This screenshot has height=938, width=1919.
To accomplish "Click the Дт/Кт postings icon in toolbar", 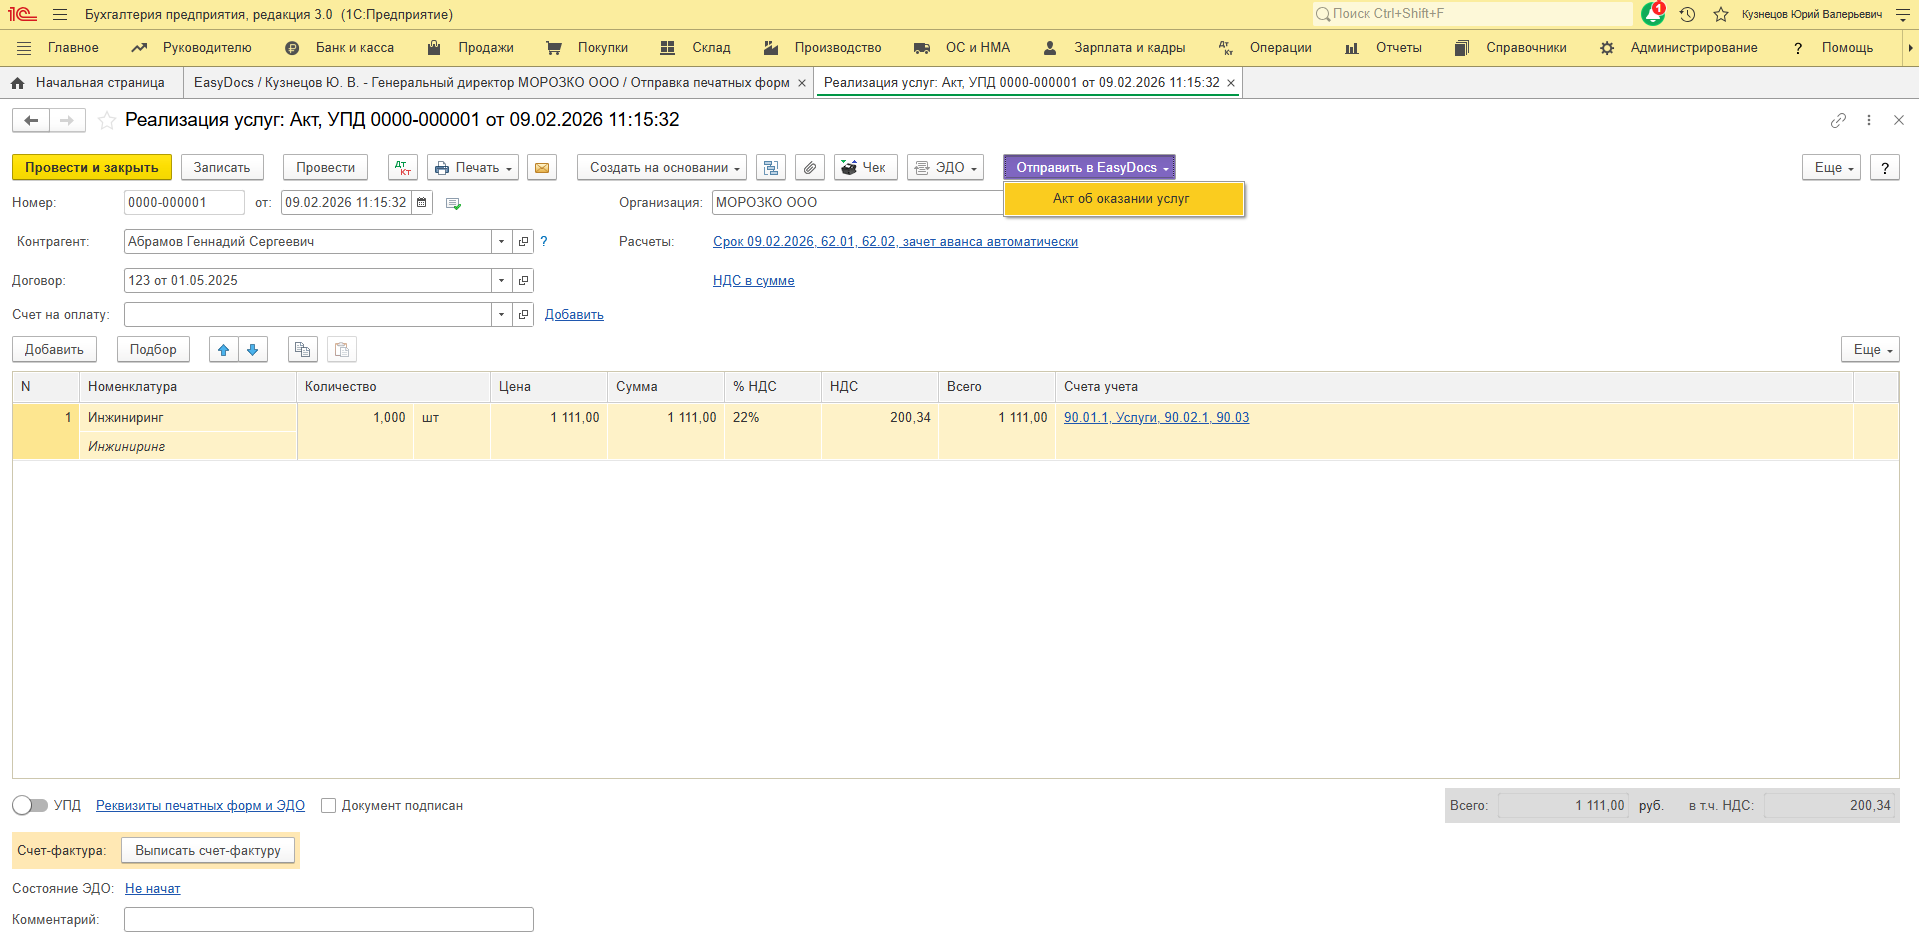I will 402,168.
